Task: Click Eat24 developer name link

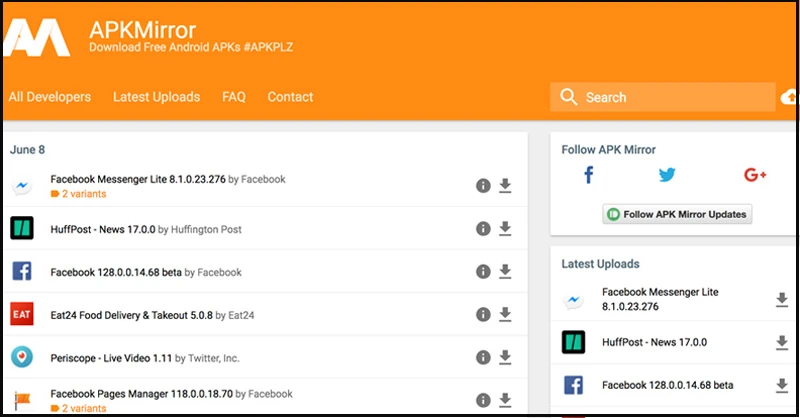Action: click(x=241, y=315)
